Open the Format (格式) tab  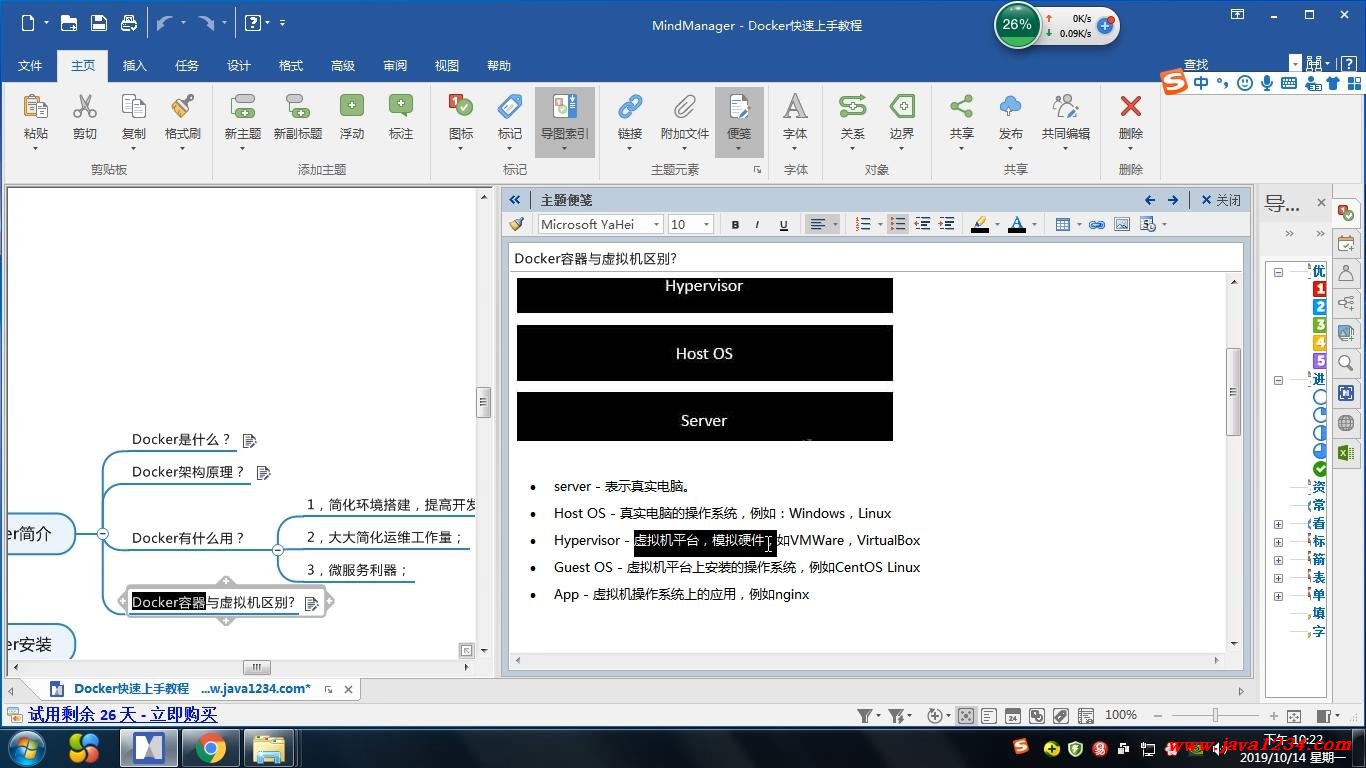click(x=291, y=65)
